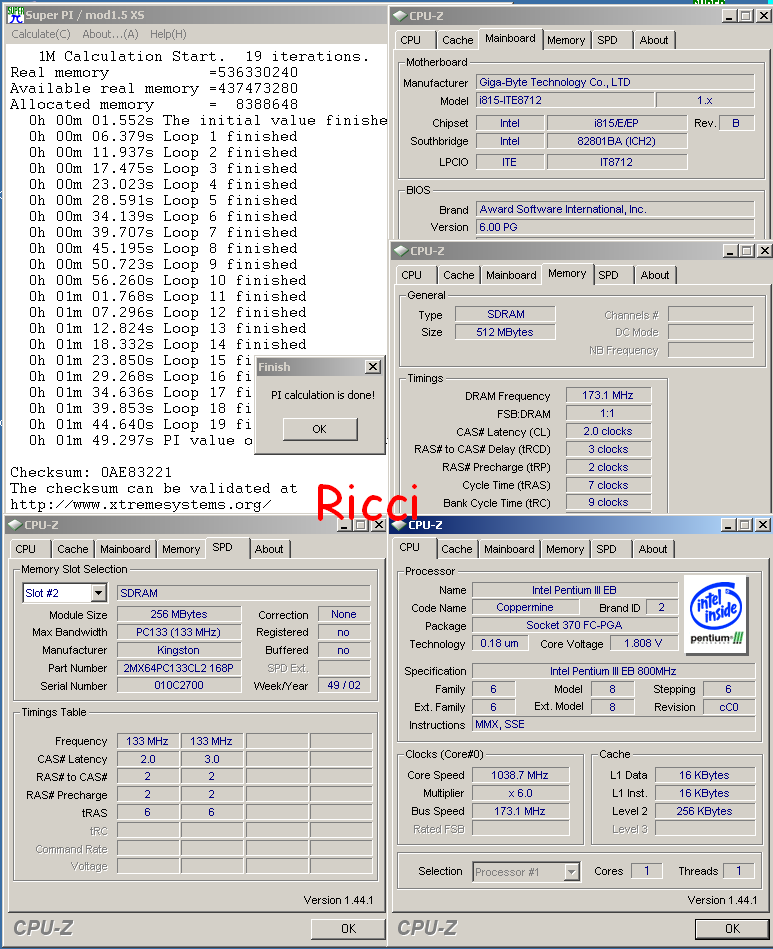Select Memory tab in bottom-right CPU-Z window

[x=565, y=549]
